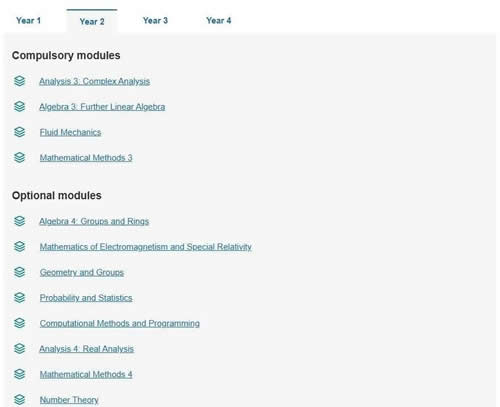Open Fluid Mechanics module link
This screenshot has width=500, height=407.
(70, 132)
